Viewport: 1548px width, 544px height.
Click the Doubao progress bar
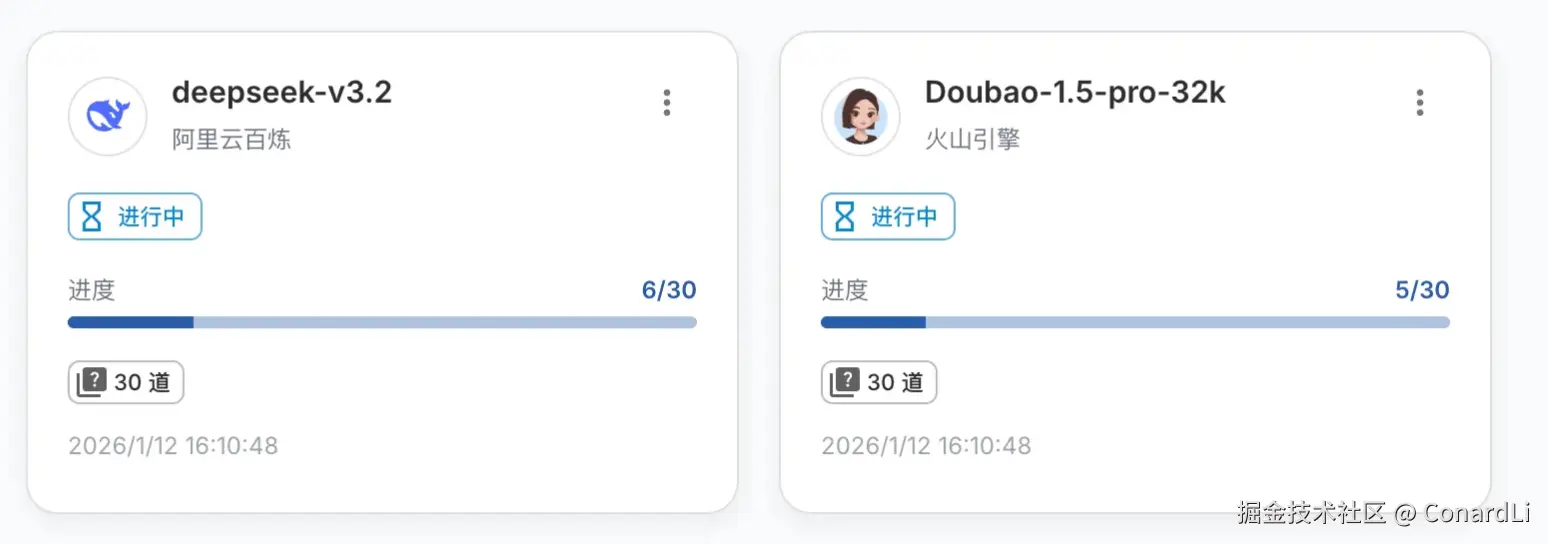[x=1135, y=322]
